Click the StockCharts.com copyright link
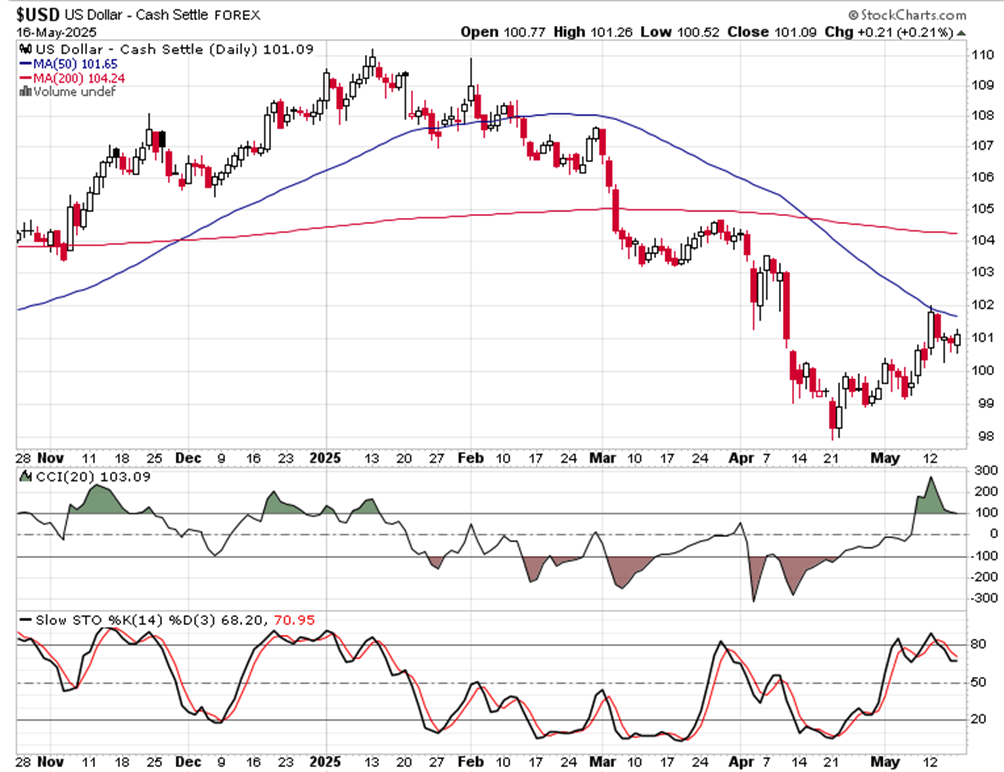This screenshot has width=1004, height=772. click(x=907, y=15)
